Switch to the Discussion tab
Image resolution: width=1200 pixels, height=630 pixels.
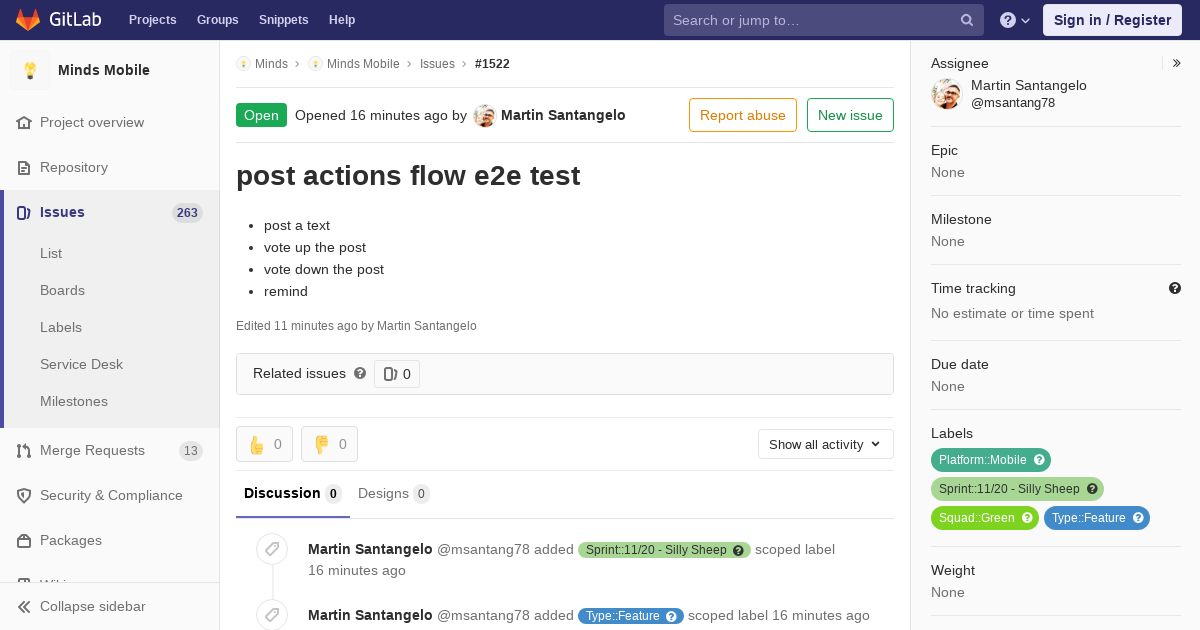click(x=293, y=493)
